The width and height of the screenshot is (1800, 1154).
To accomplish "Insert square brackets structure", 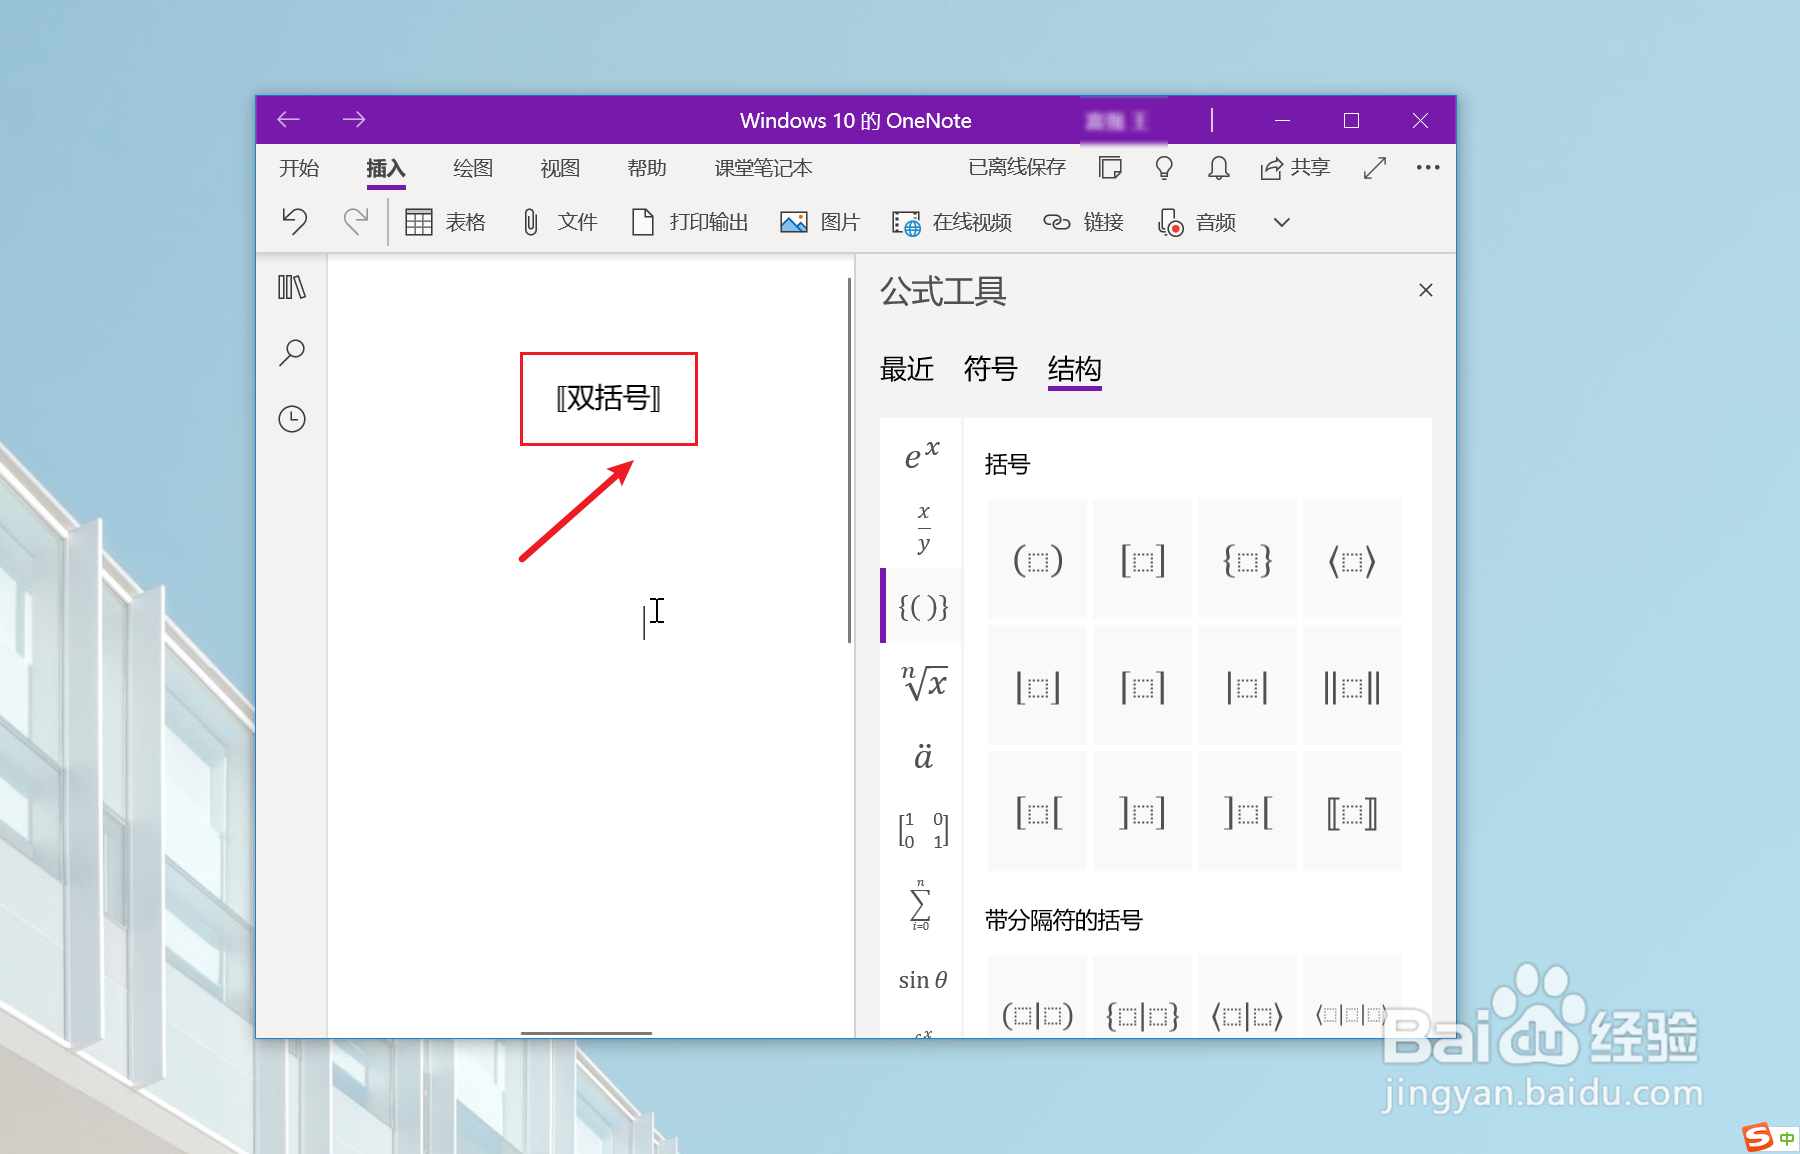I will click(1143, 560).
